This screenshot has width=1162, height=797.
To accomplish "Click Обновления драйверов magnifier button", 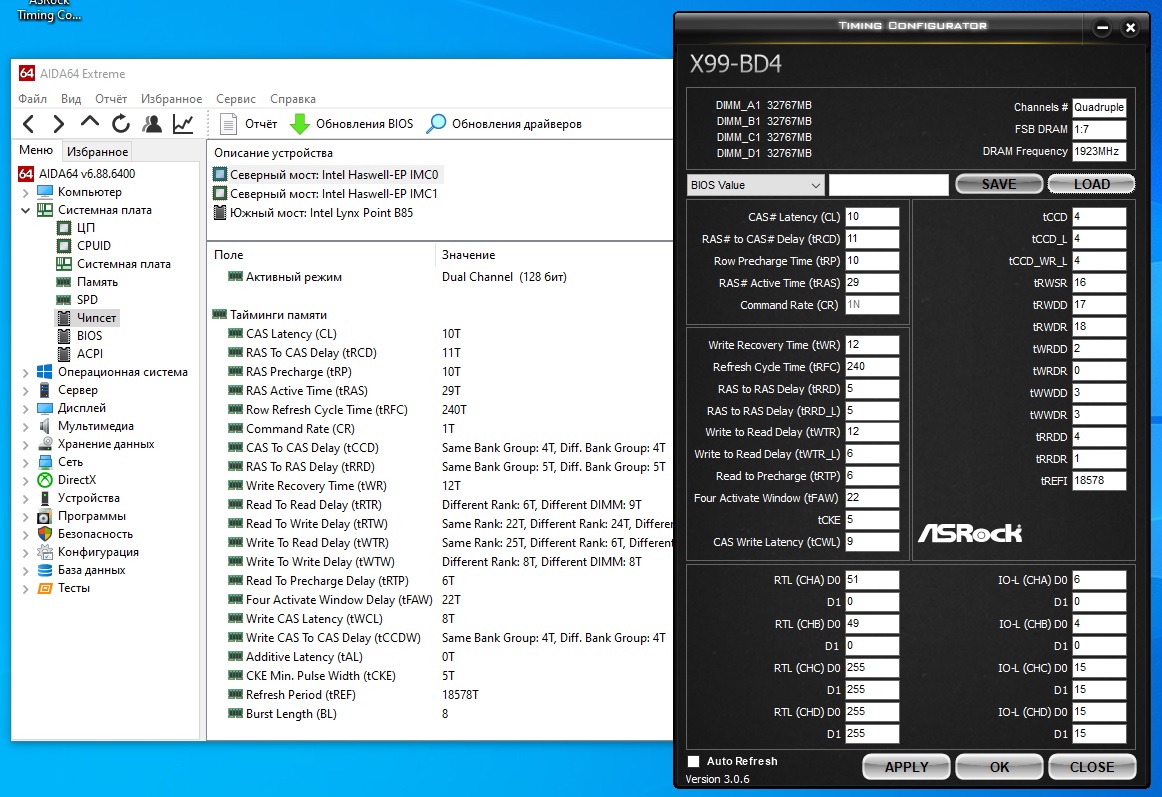I will pos(505,124).
